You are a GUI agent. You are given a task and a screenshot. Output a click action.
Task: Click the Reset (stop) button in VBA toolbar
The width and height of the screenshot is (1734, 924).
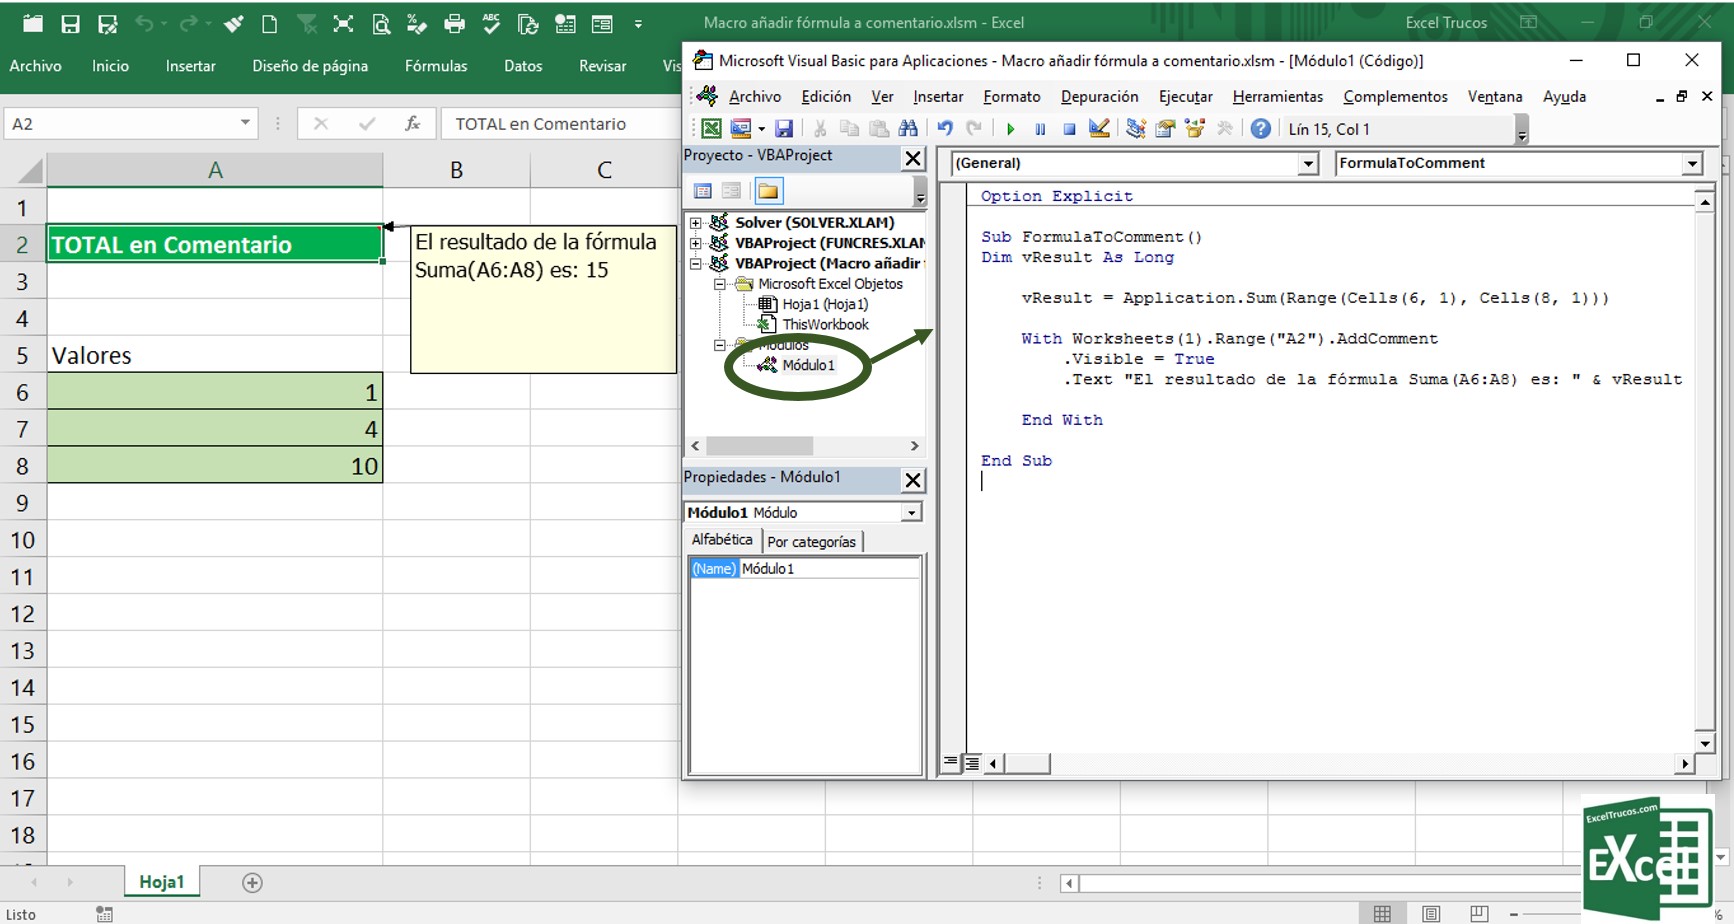1069,129
